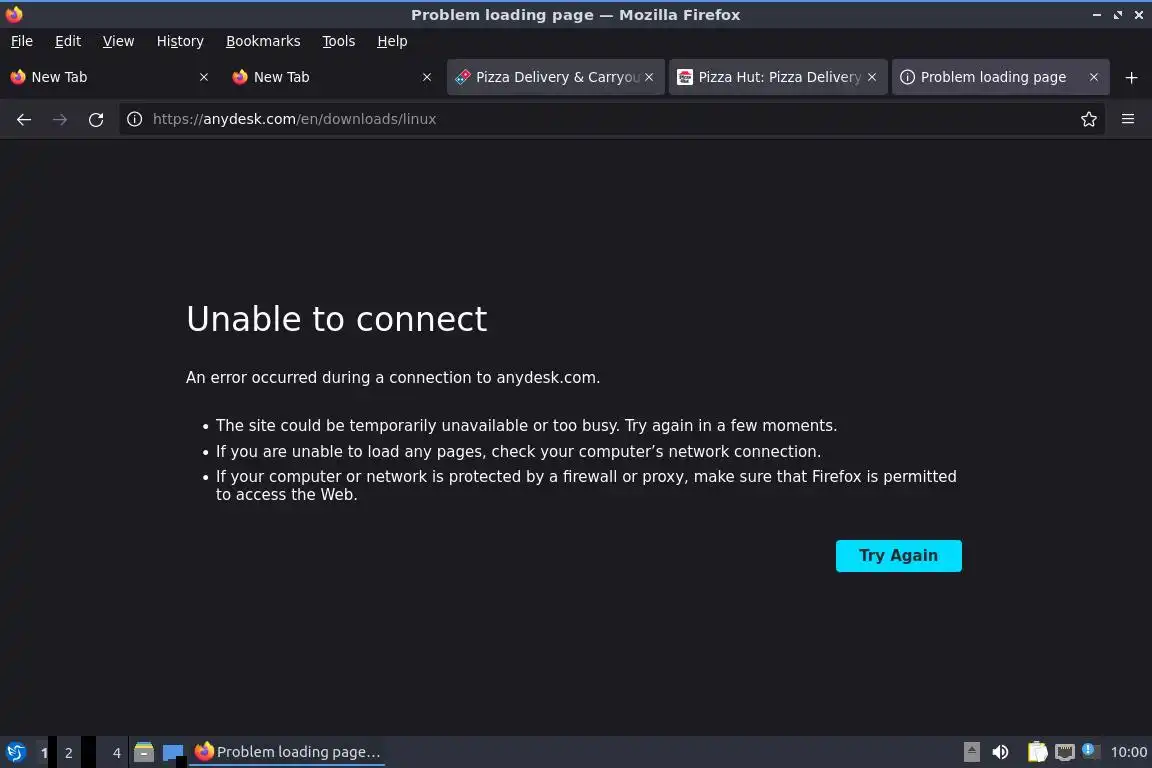Close the Problem loading page tab
Image resolution: width=1152 pixels, height=768 pixels.
[1094, 77]
